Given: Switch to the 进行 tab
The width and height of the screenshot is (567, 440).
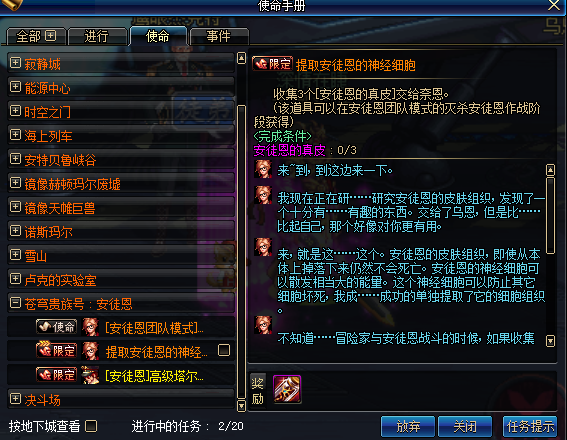Looking at the screenshot, I should [x=97, y=36].
